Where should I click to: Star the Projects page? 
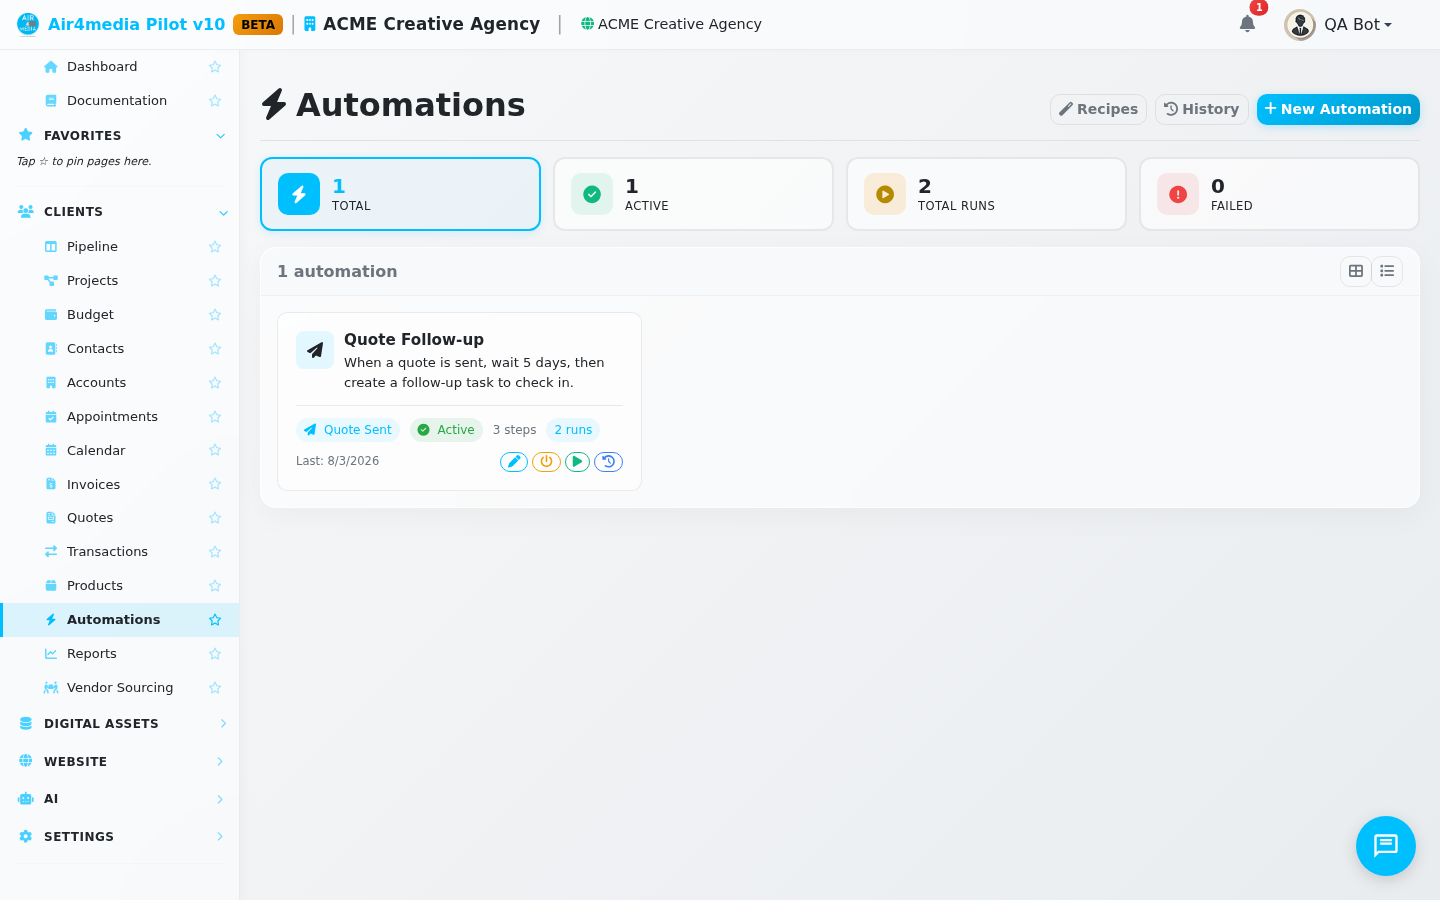click(x=215, y=281)
